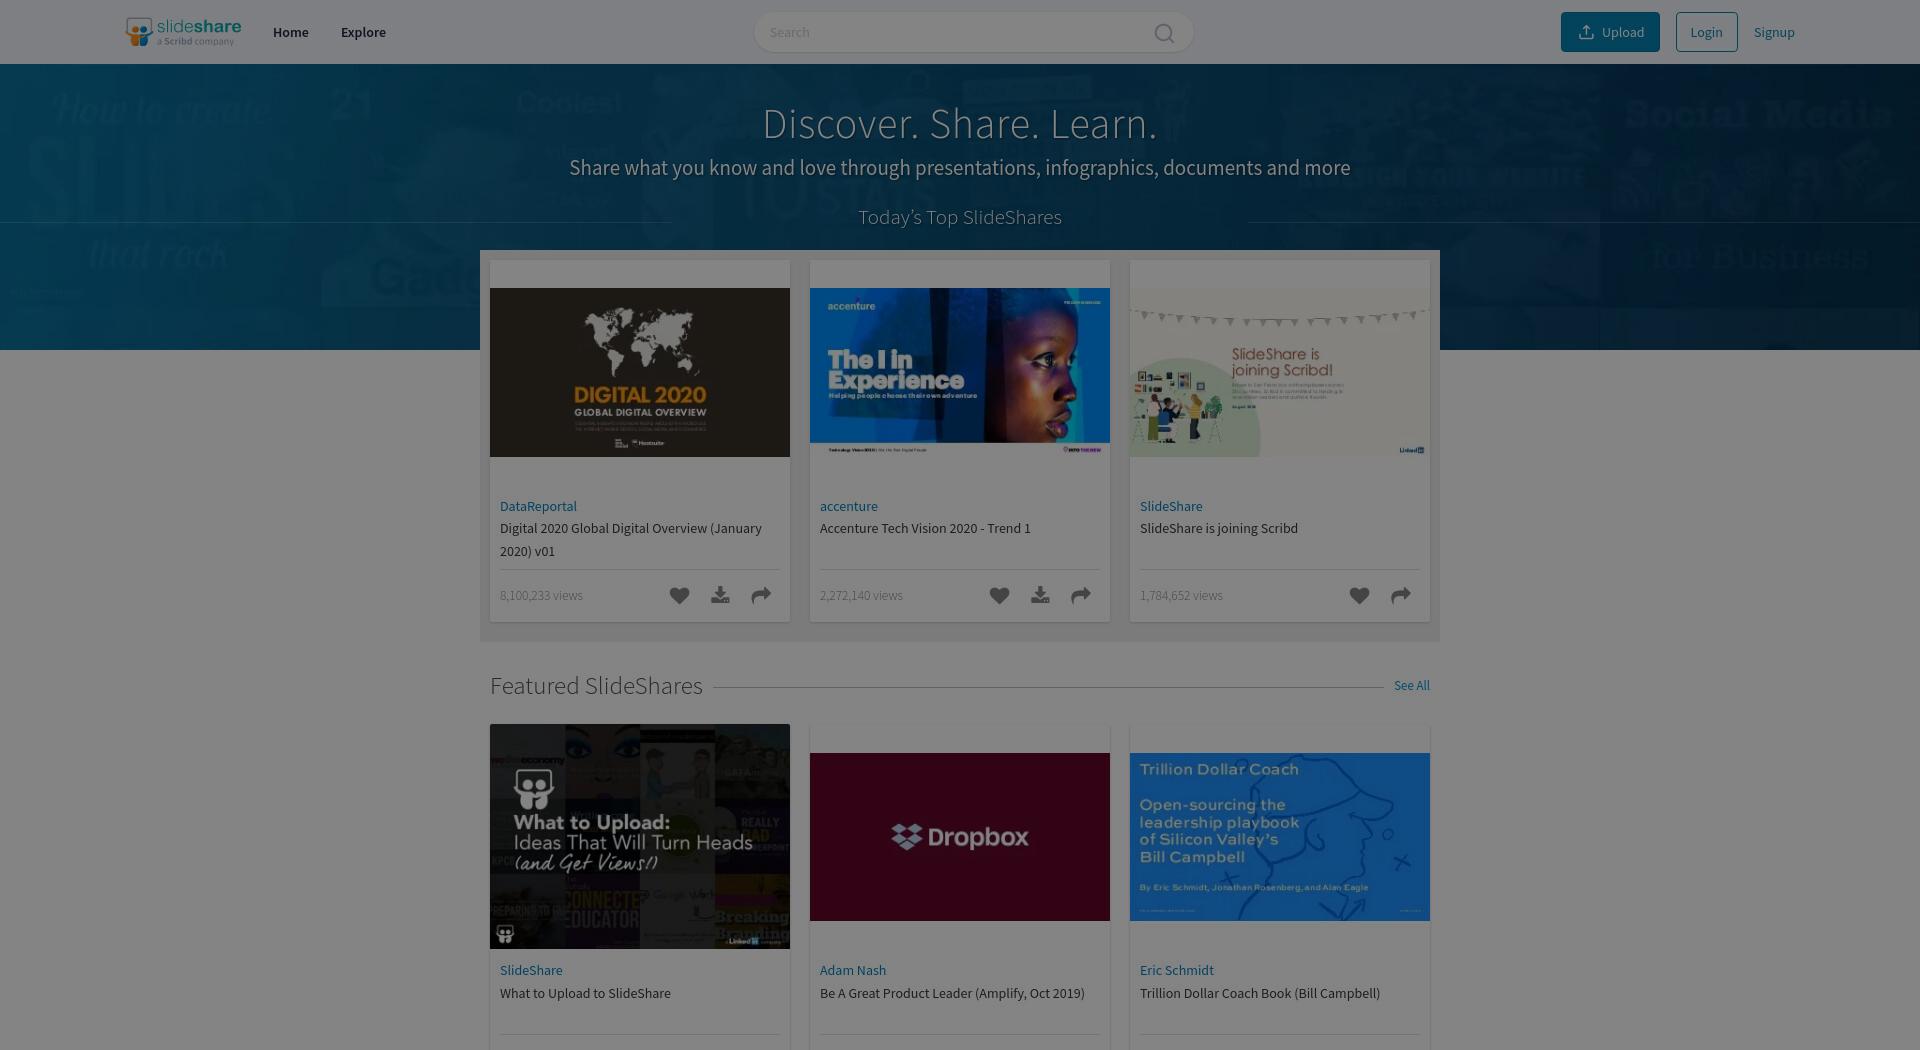Click the Digital 2020 world map thumbnail
1920x1050 pixels.
640,372
